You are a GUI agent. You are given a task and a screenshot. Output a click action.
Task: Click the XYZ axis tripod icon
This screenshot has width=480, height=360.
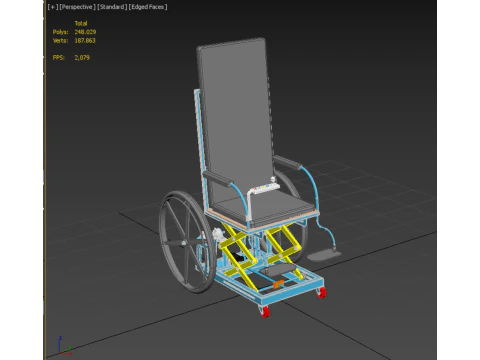(64, 346)
